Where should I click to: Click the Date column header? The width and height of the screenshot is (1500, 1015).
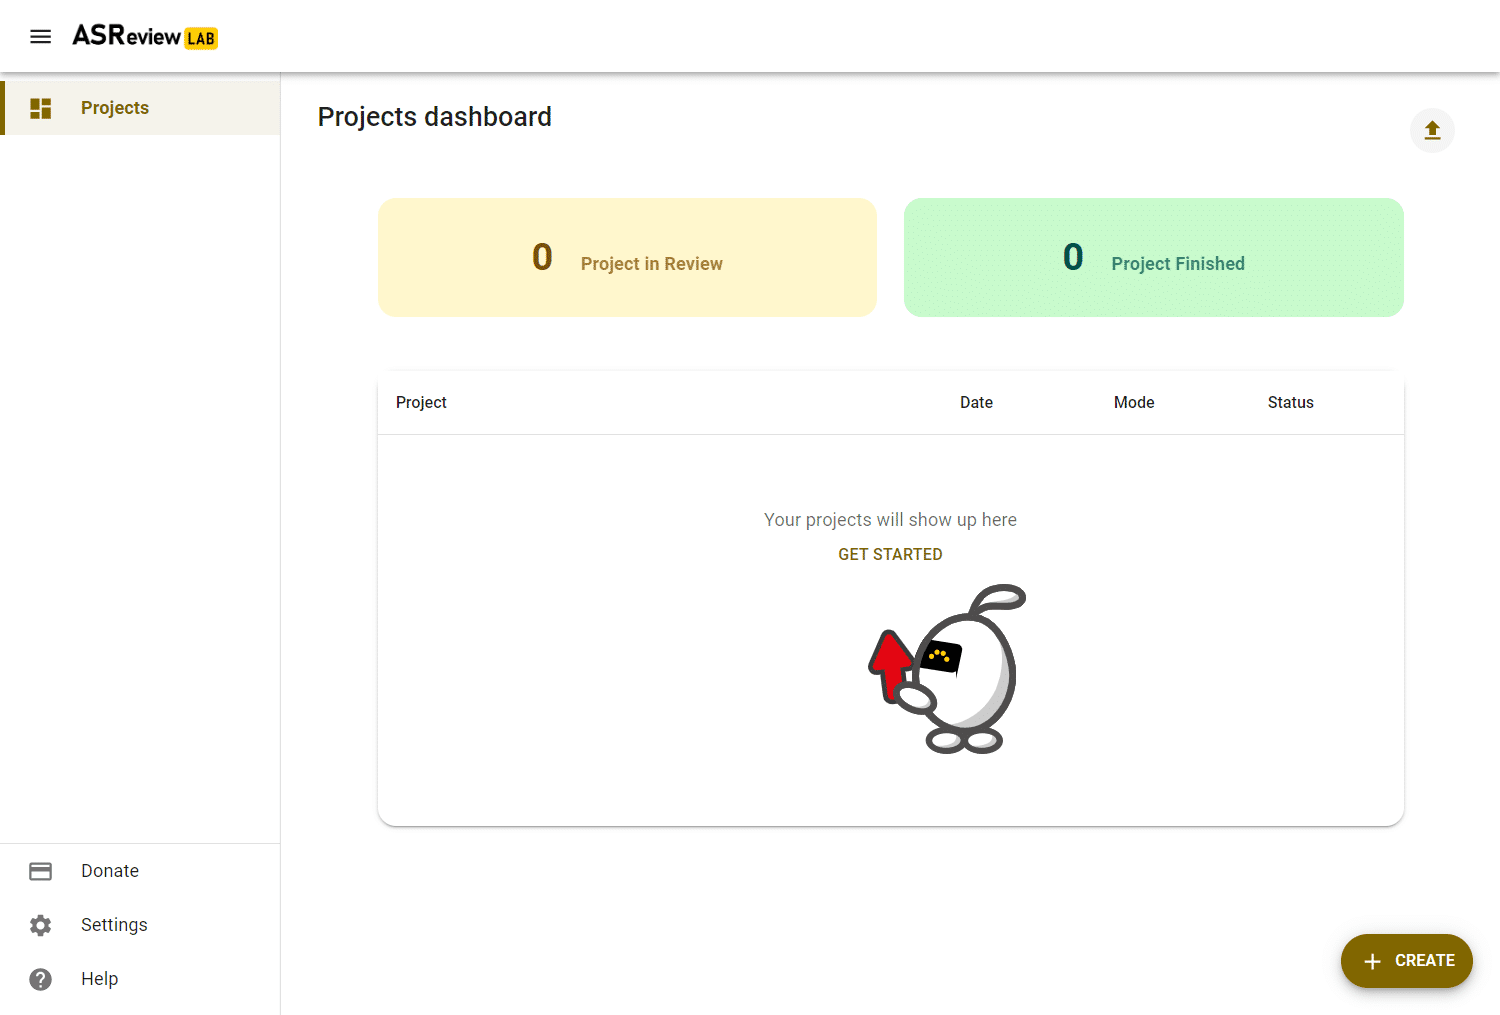976,402
